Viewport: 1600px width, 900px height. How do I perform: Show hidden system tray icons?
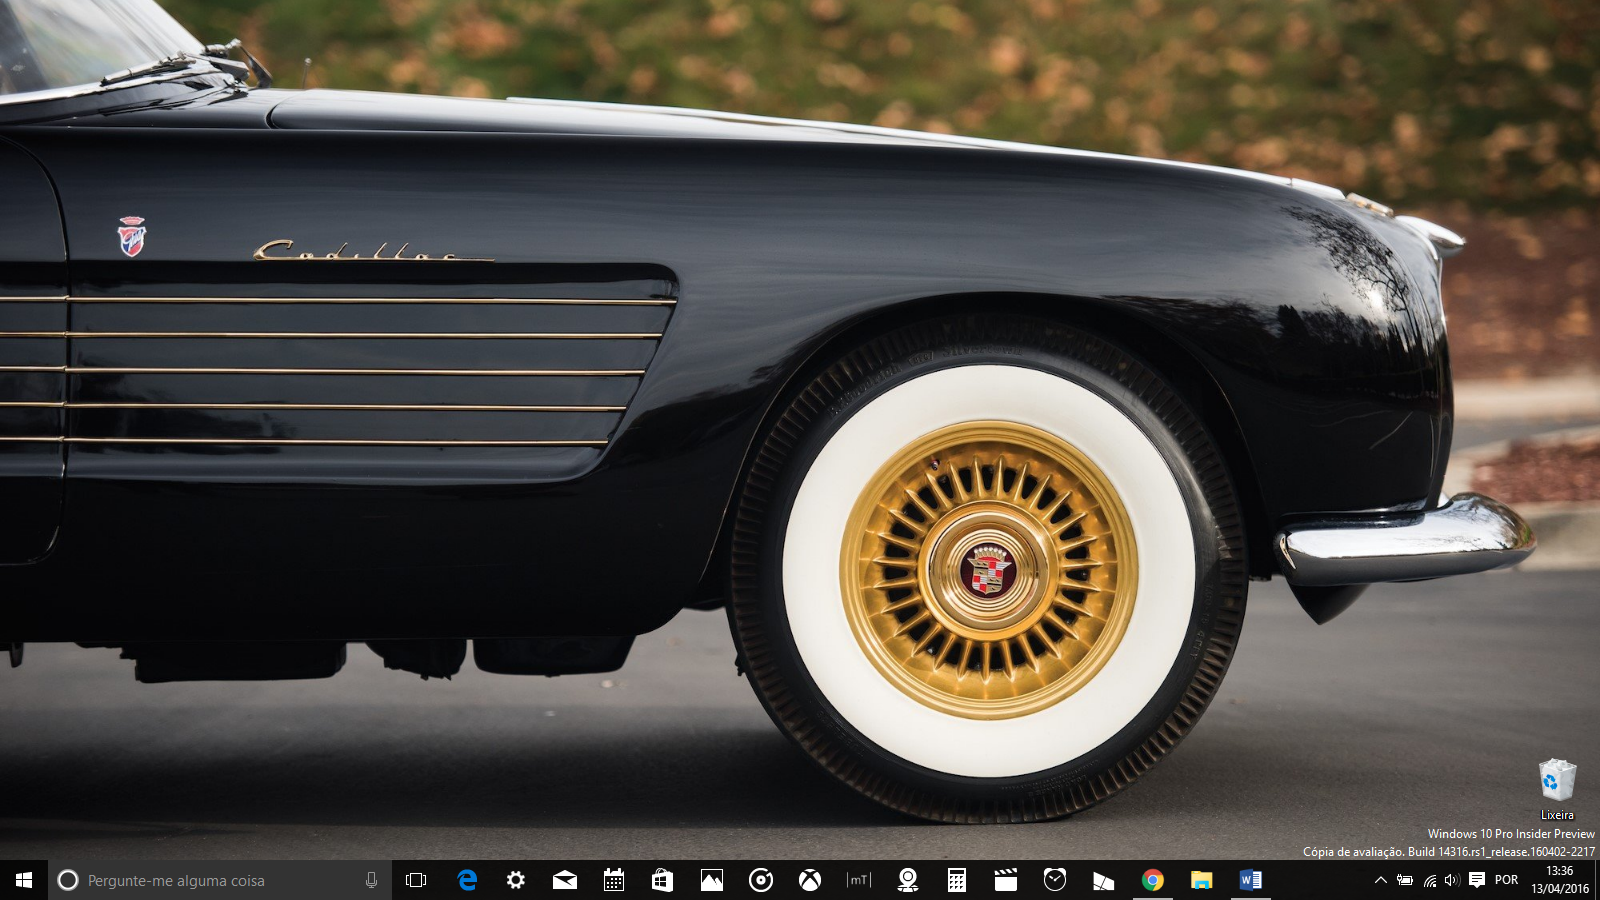point(1380,880)
